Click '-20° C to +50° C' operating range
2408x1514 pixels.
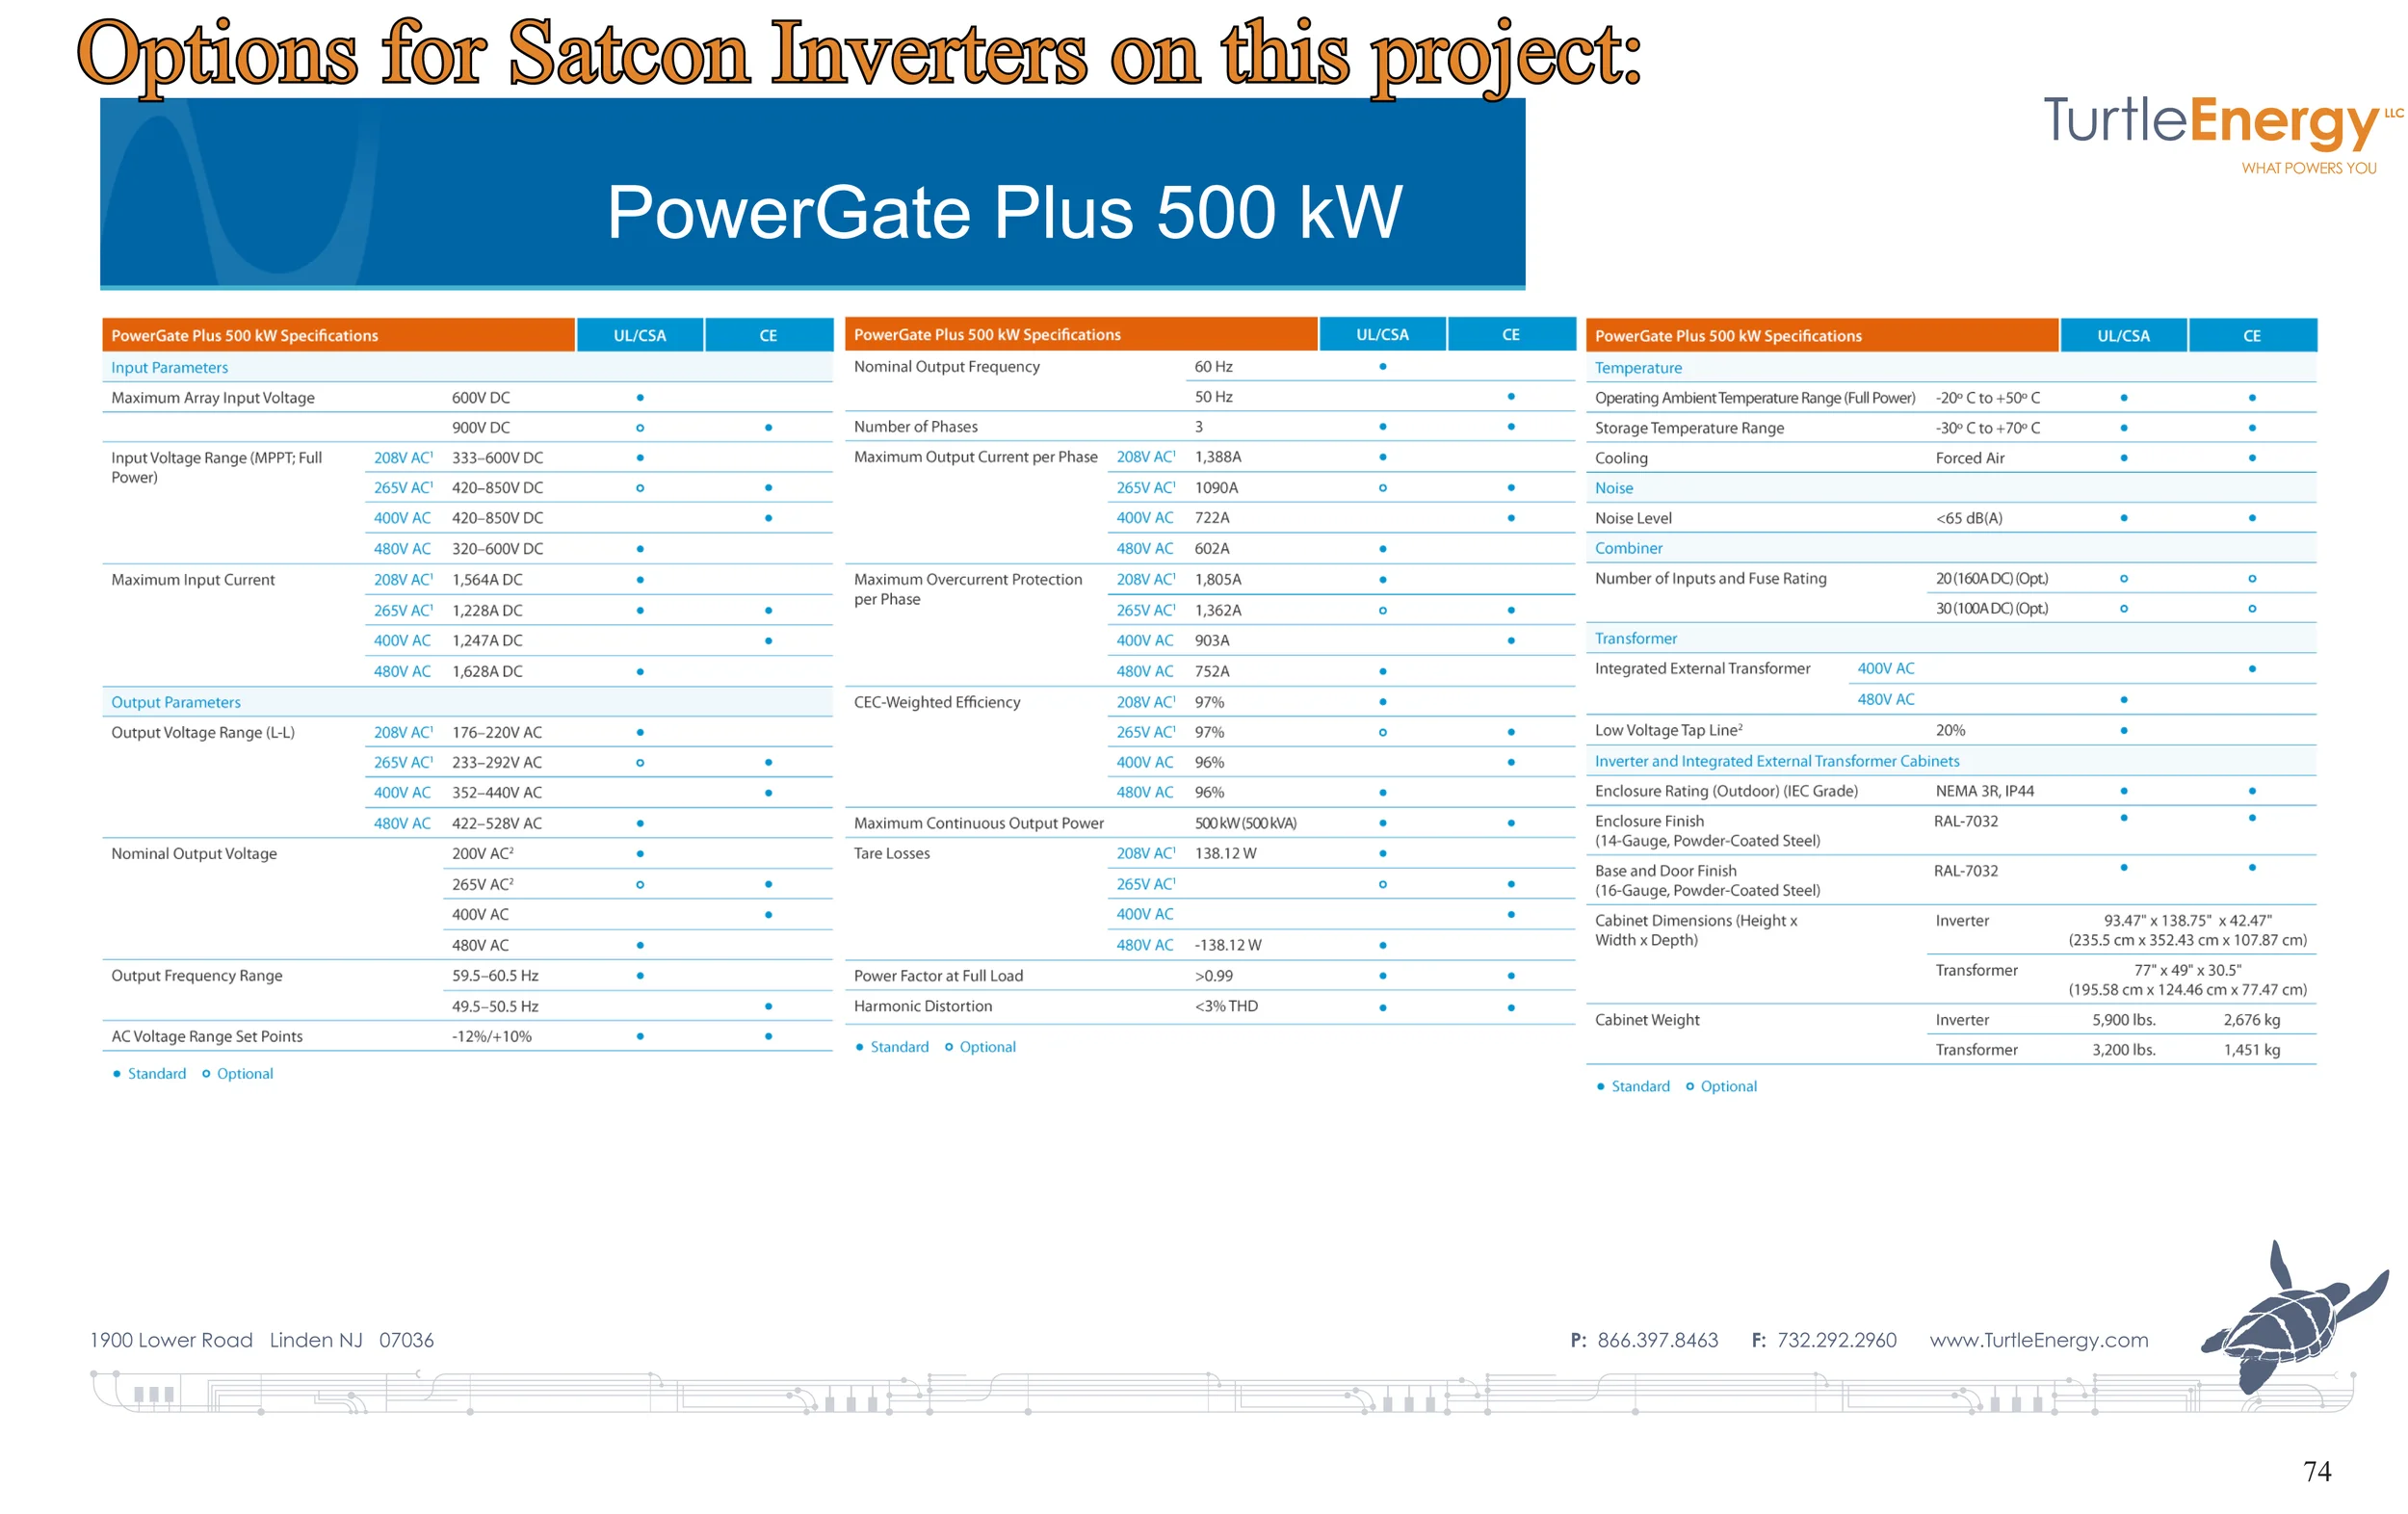(1987, 398)
